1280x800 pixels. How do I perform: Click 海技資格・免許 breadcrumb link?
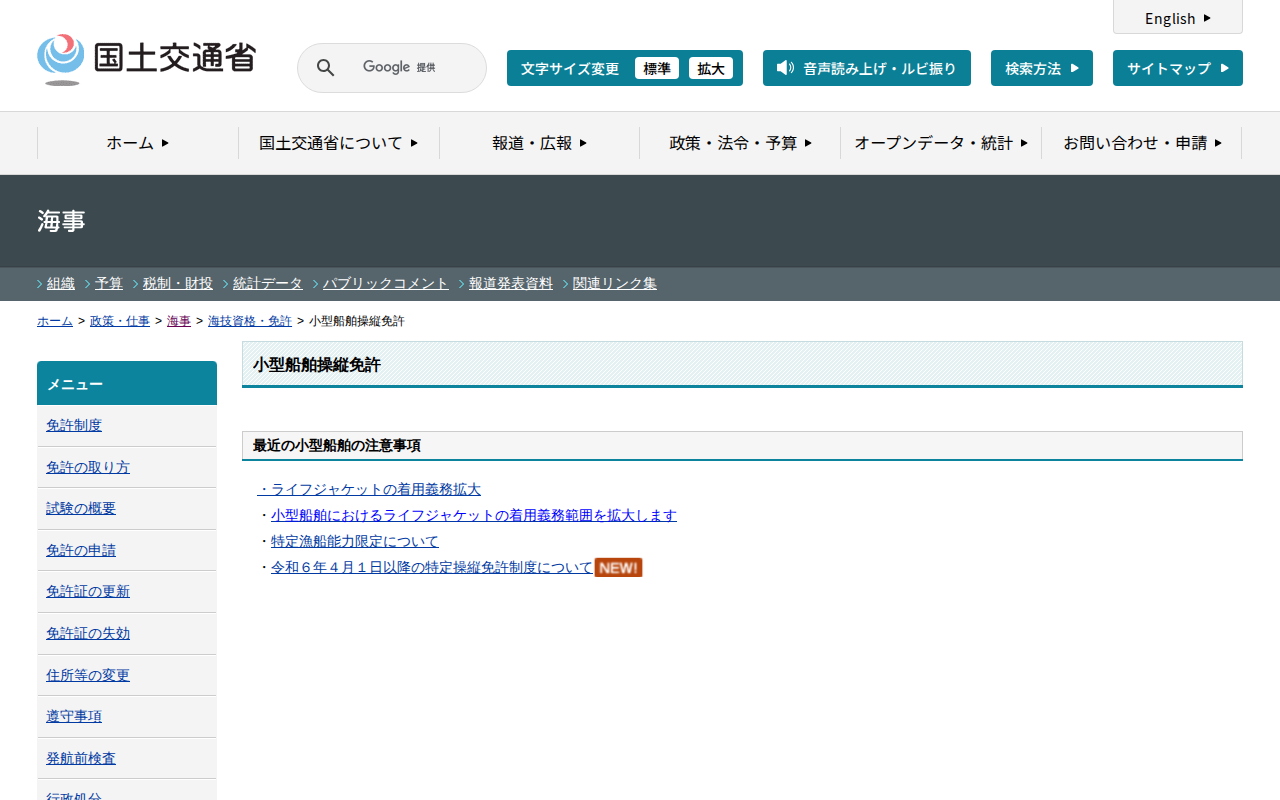click(x=249, y=321)
